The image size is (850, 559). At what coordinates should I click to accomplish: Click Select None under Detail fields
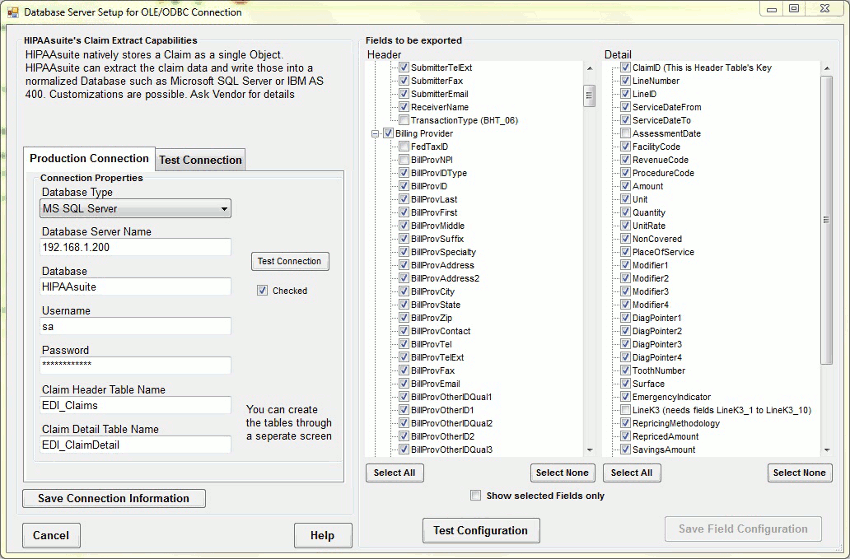(800, 473)
